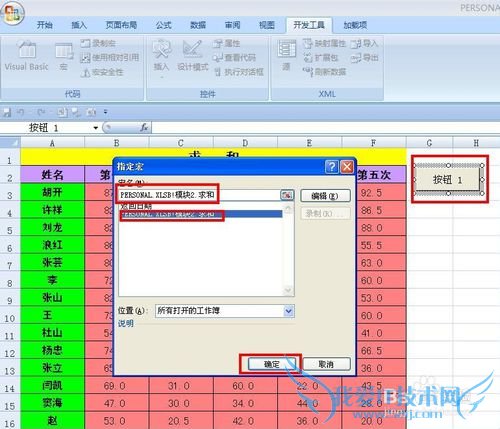Screen dimensions: 500x429
Task: Click 查看代码 view code
Action: click(x=235, y=57)
